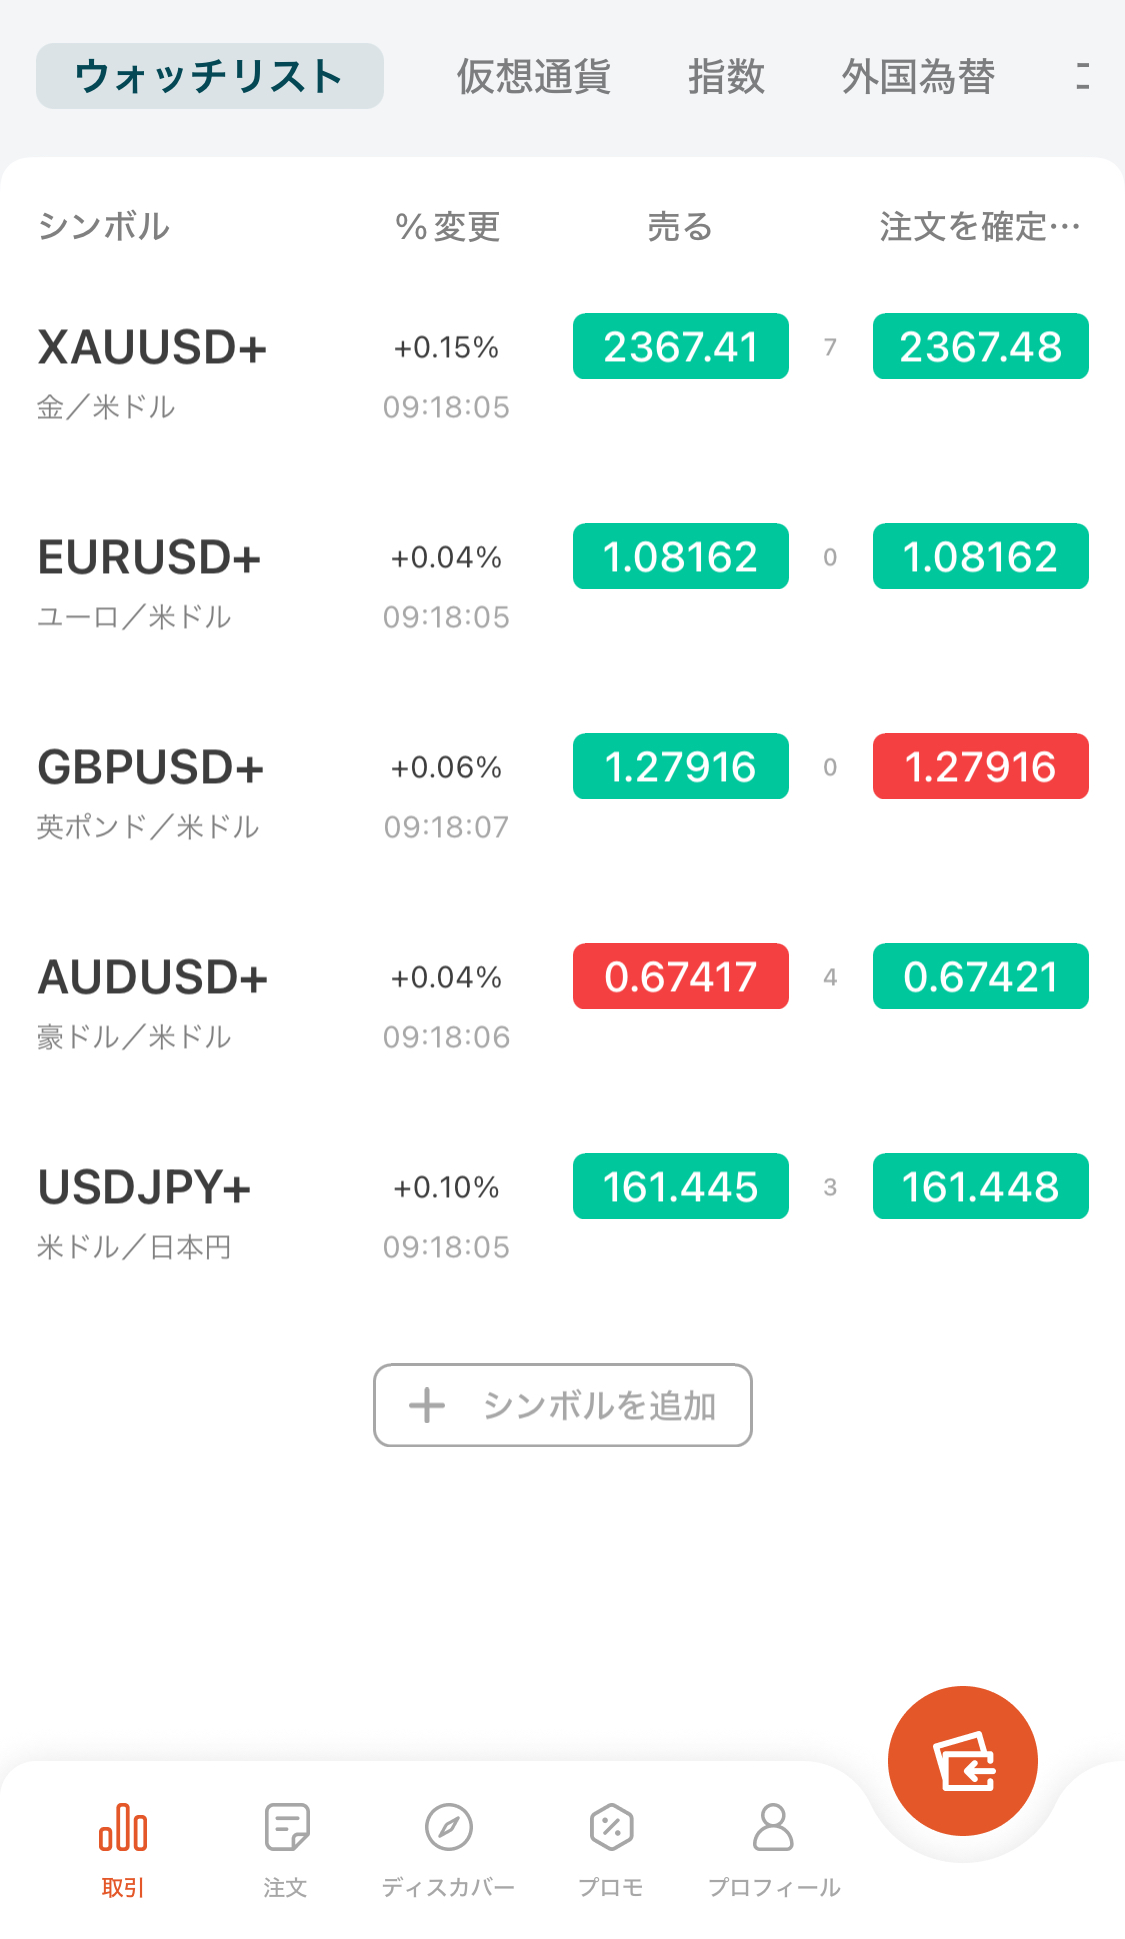The height and width of the screenshot is (1939, 1125).
Task: Sort by the %変更 column header
Action: pos(447,227)
